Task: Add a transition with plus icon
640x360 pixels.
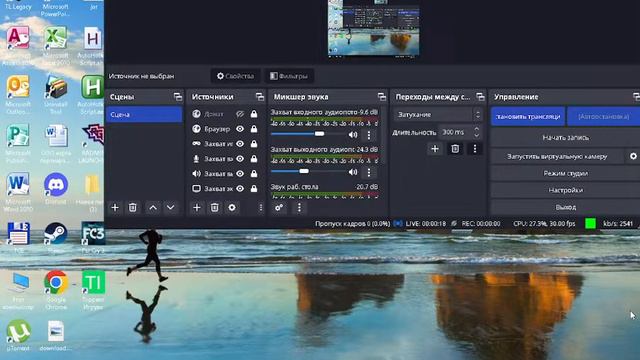Action: pyautogui.click(x=435, y=149)
